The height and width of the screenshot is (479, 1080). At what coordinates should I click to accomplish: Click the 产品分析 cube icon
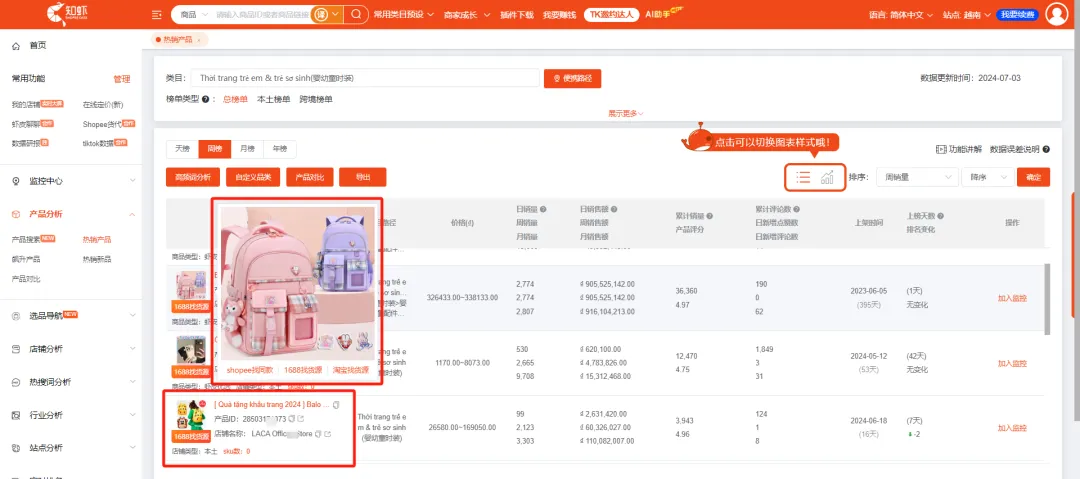click(x=16, y=214)
